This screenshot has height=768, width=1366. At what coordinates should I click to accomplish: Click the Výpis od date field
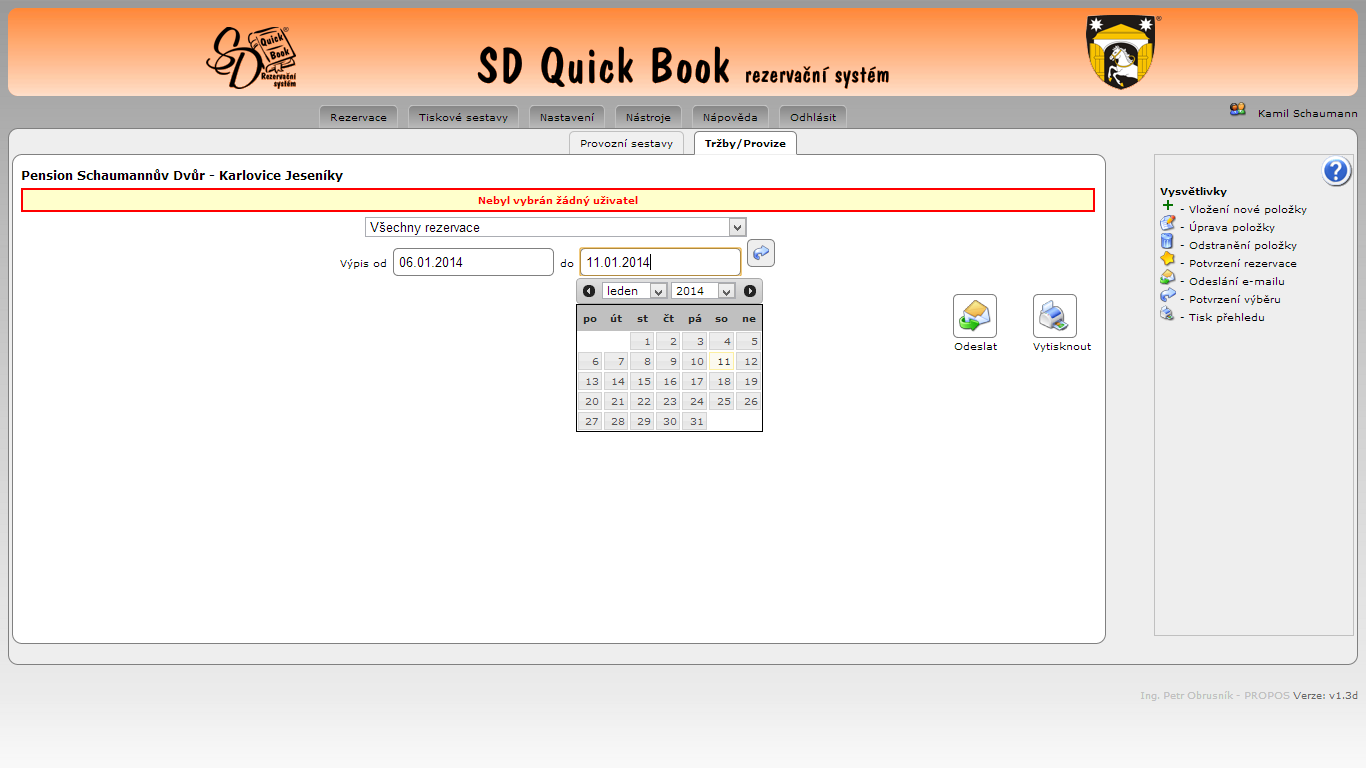pos(473,262)
